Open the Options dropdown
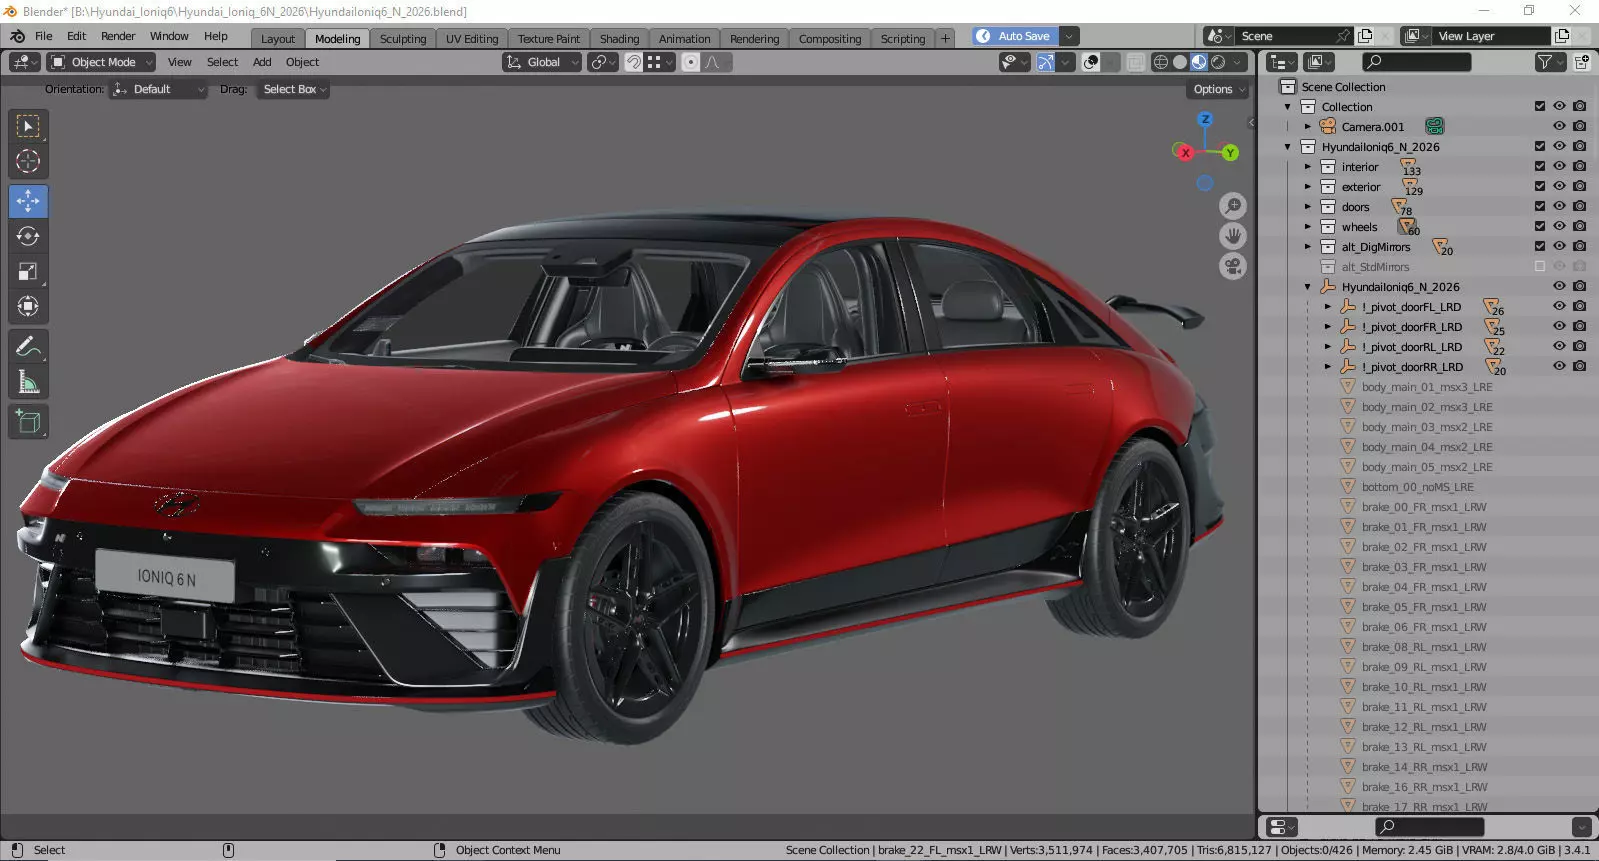The width and height of the screenshot is (1599, 861). 1219,89
